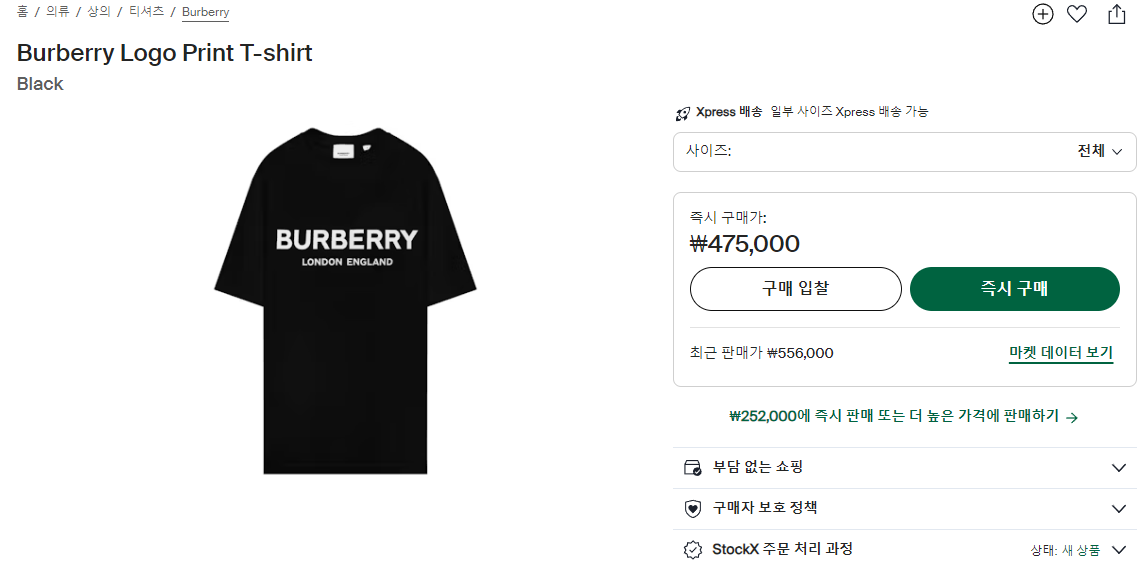Expand the 구매자 보호 정책 section
The width and height of the screenshot is (1143, 585).
(1119, 508)
